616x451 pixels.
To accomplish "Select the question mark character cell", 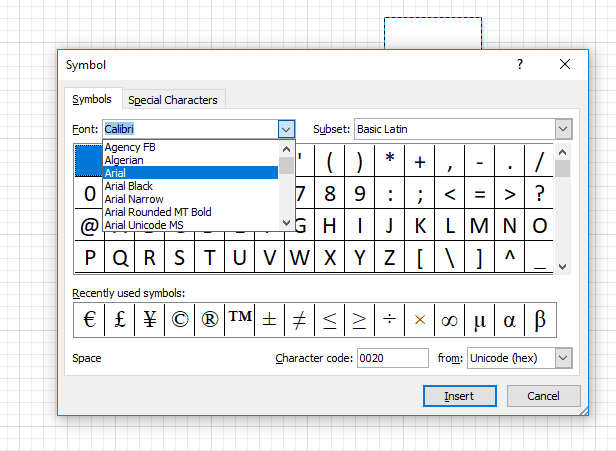I will pos(539,193).
